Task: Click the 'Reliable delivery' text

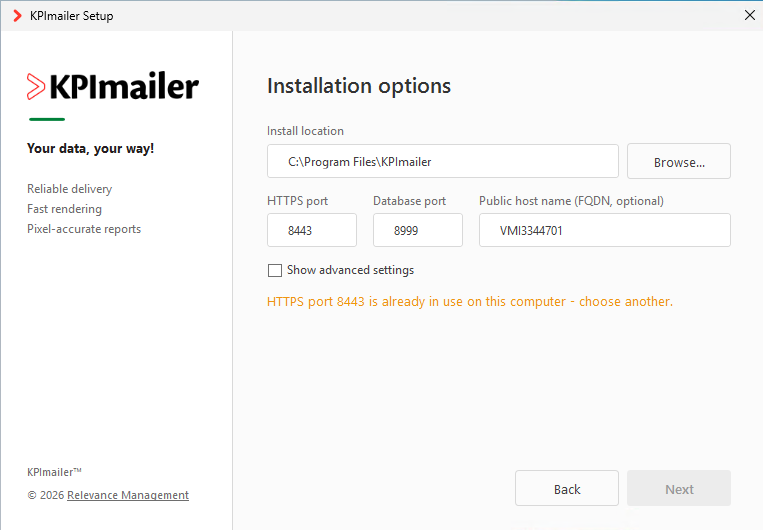Action: (70, 189)
